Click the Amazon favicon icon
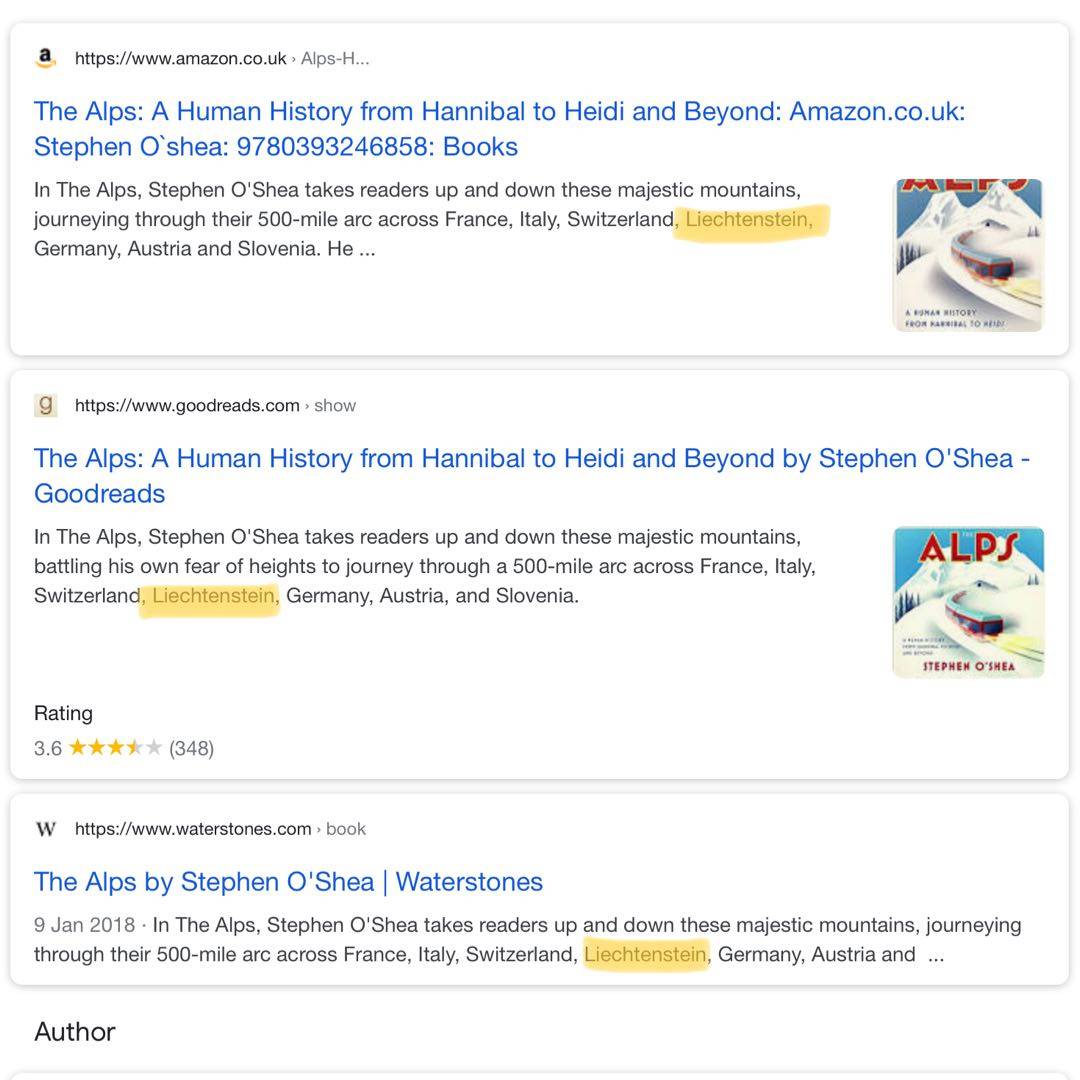1080x1080 pixels. [x=45, y=58]
